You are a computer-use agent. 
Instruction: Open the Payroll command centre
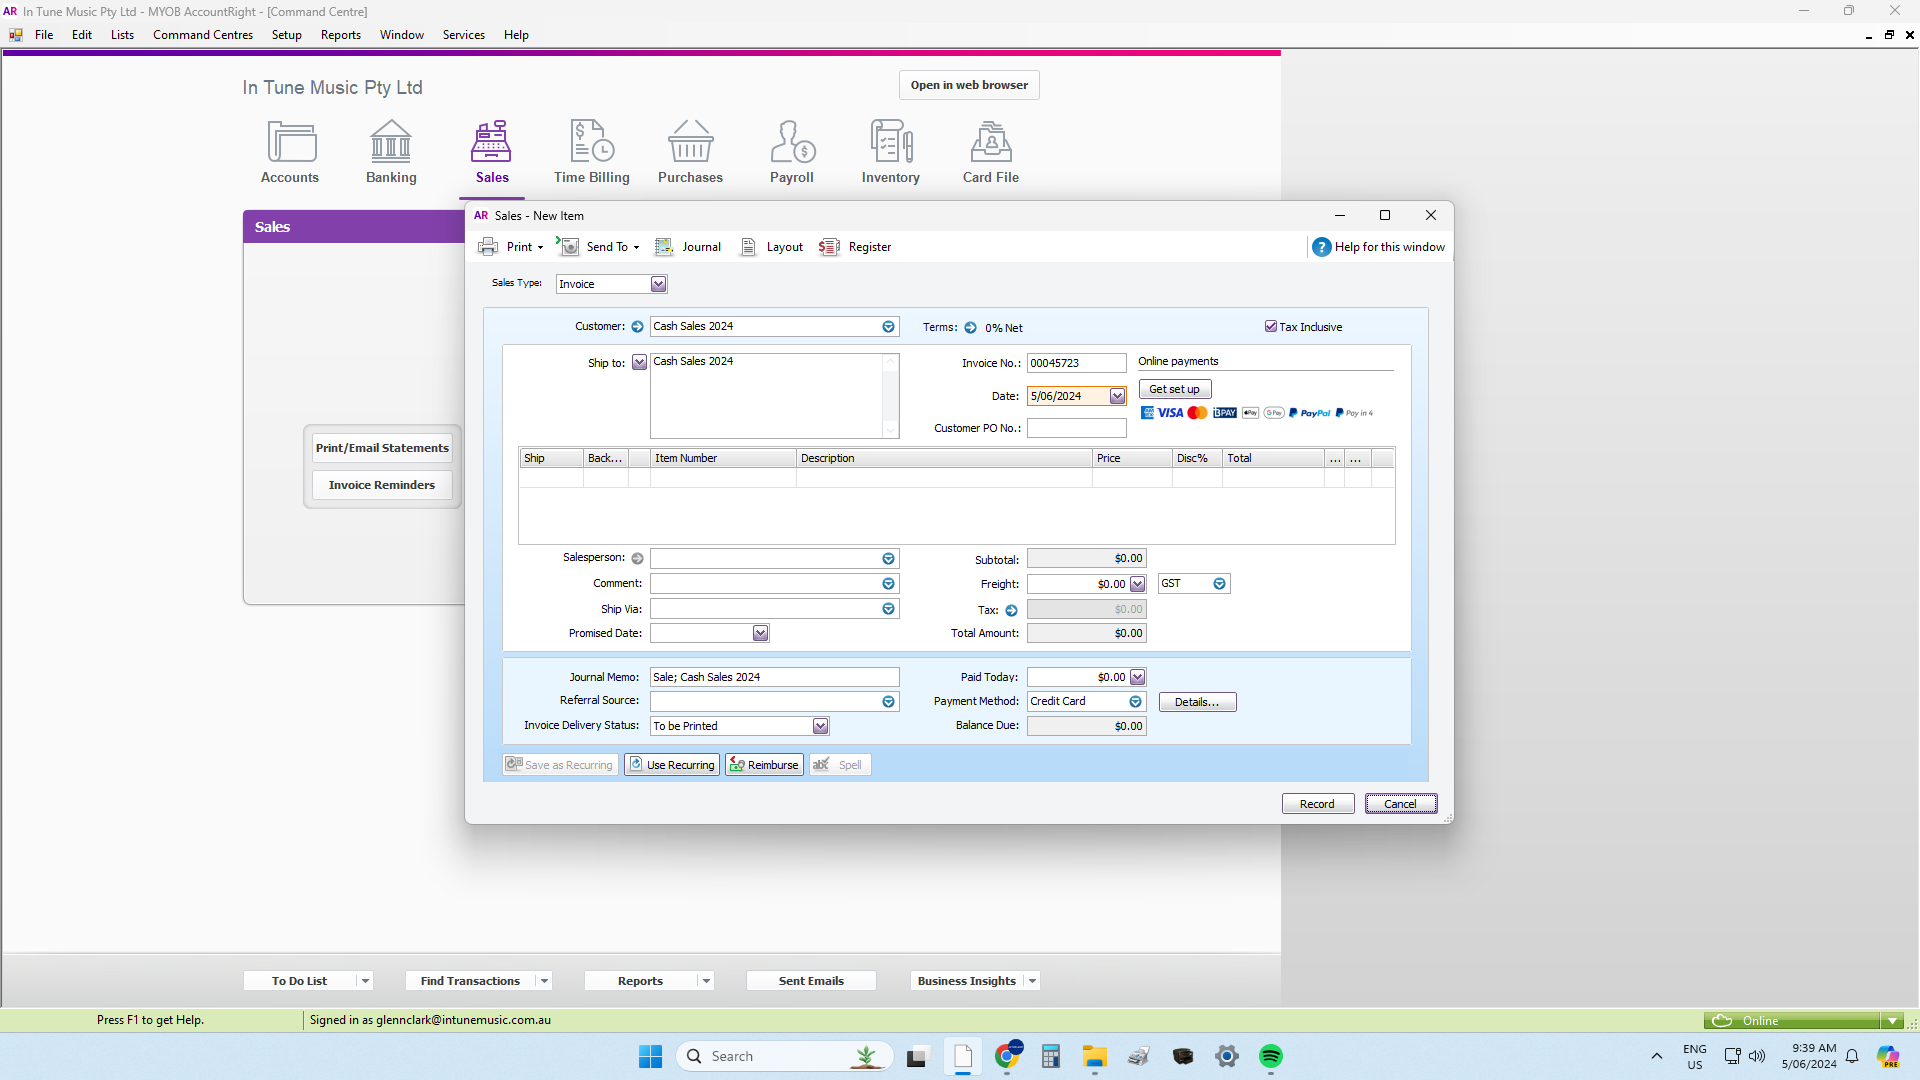791,150
